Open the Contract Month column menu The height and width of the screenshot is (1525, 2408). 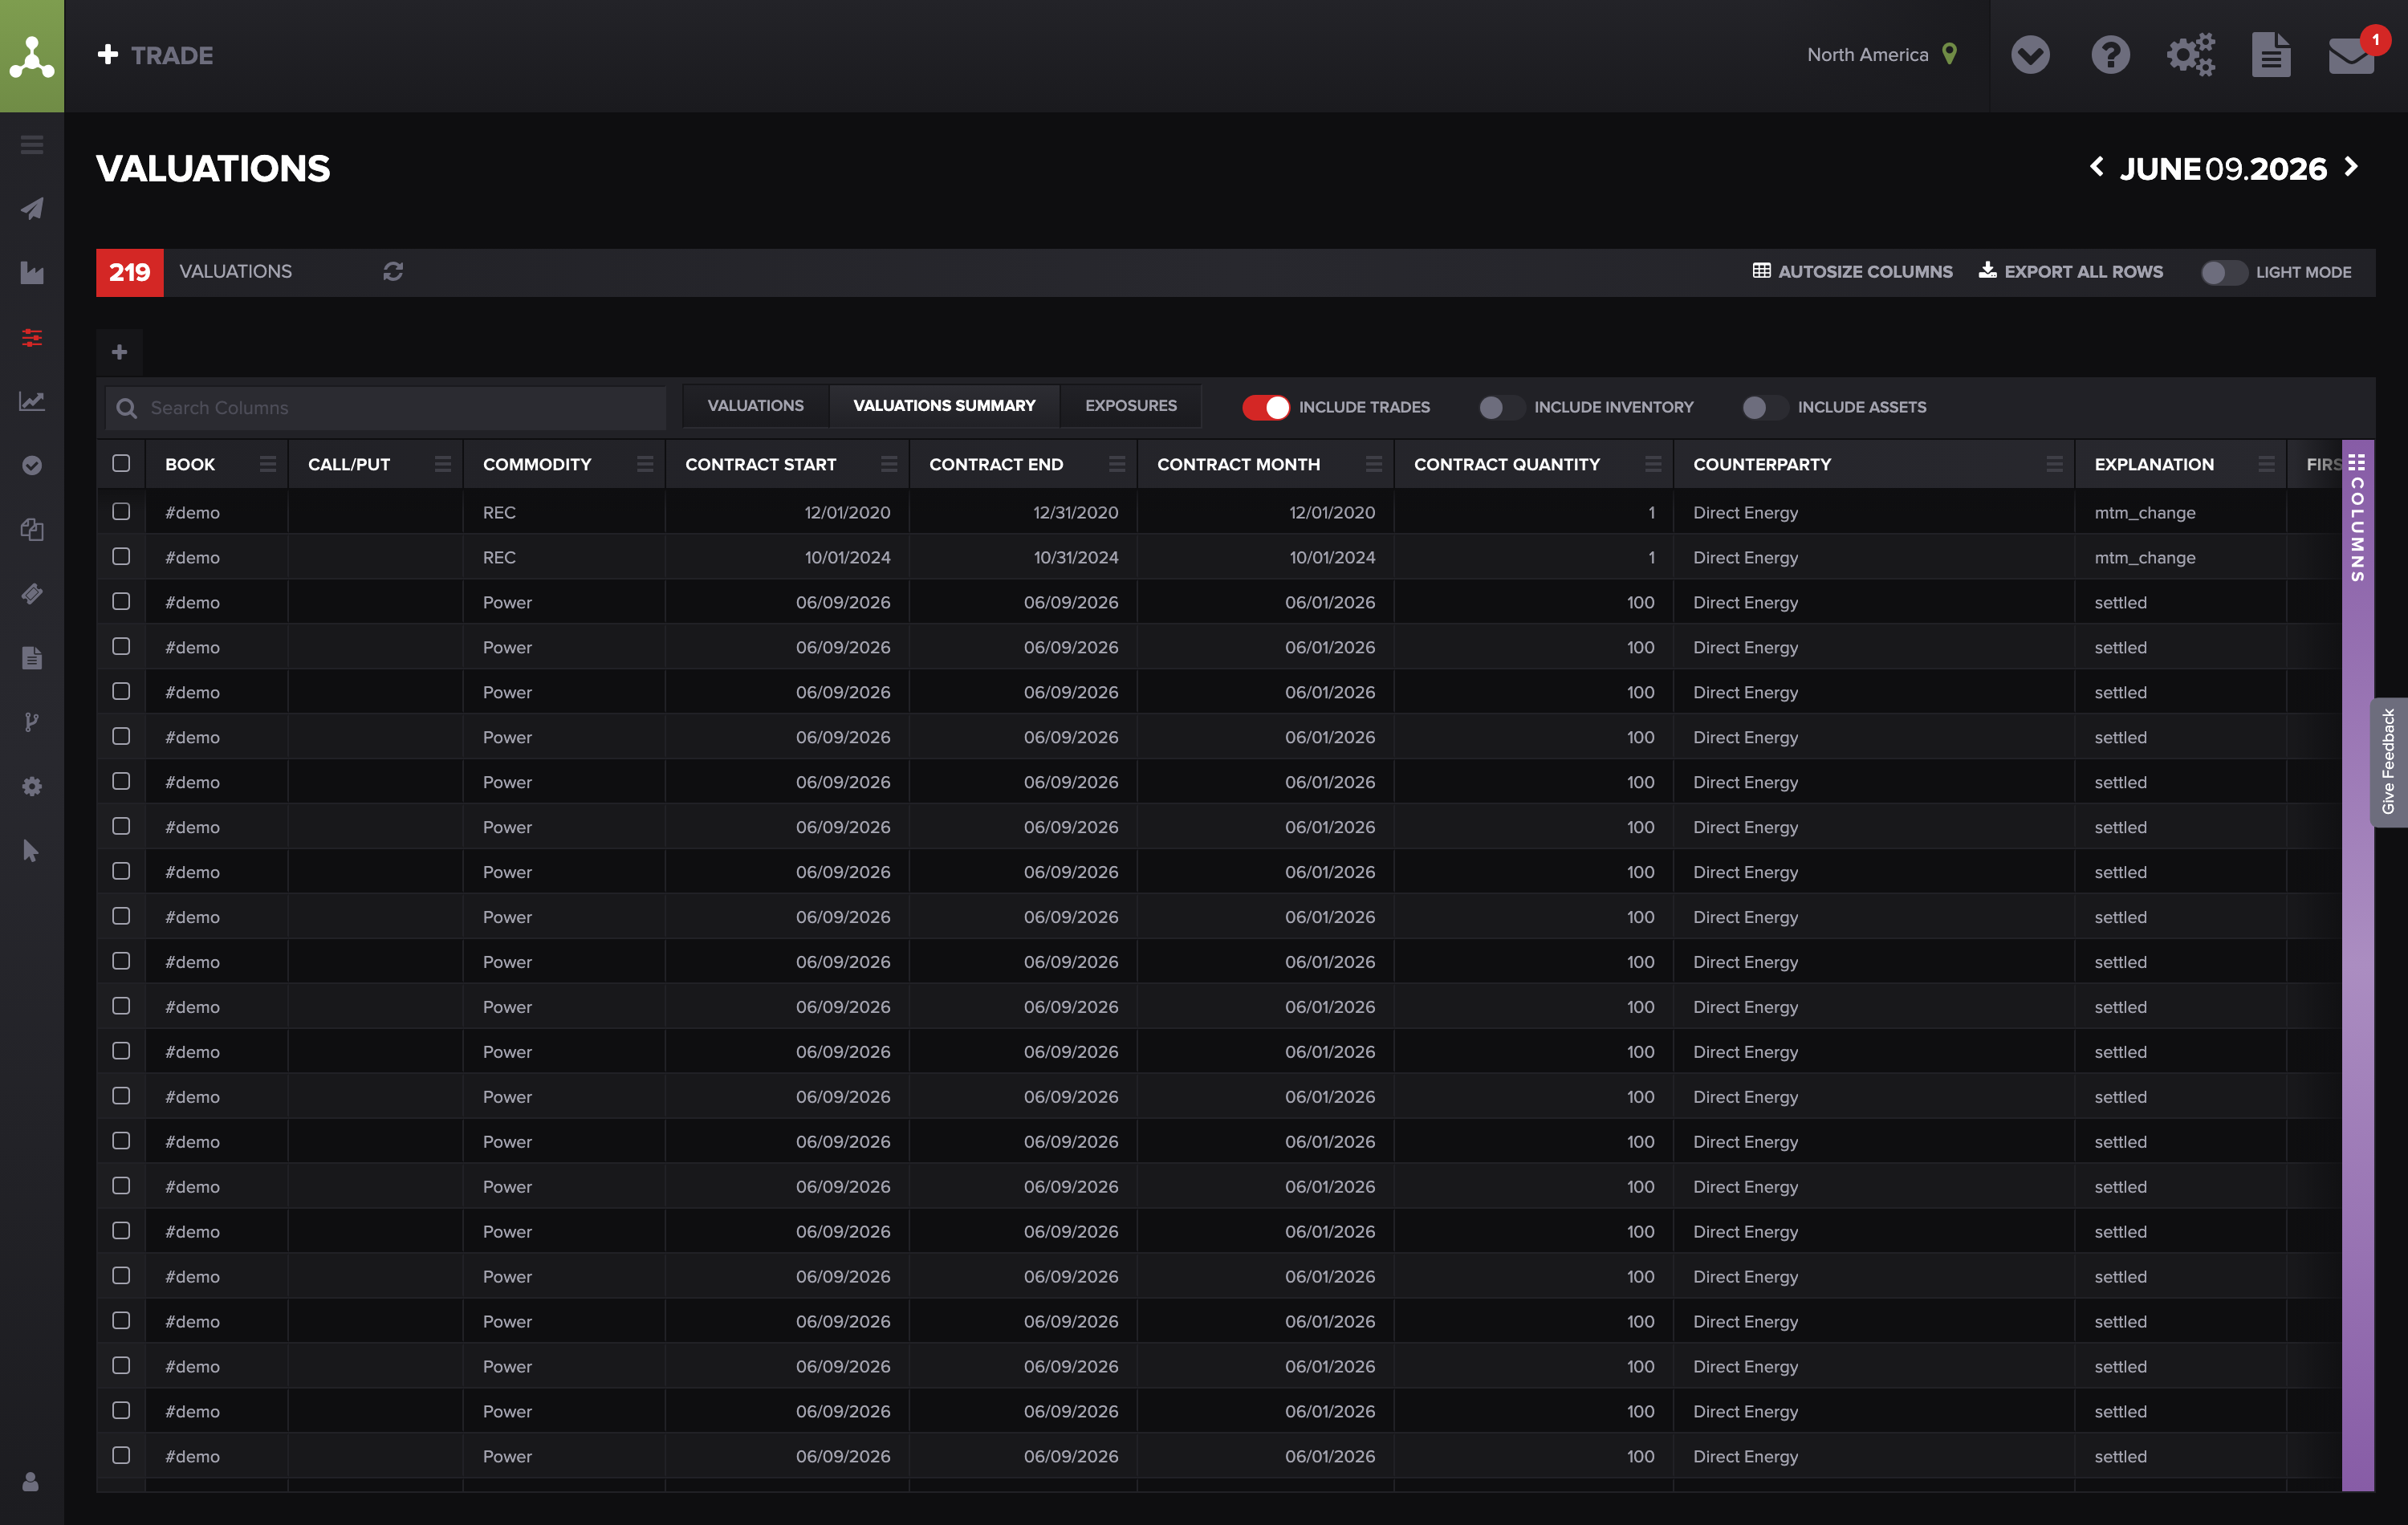pyautogui.click(x=1374, y=464)
